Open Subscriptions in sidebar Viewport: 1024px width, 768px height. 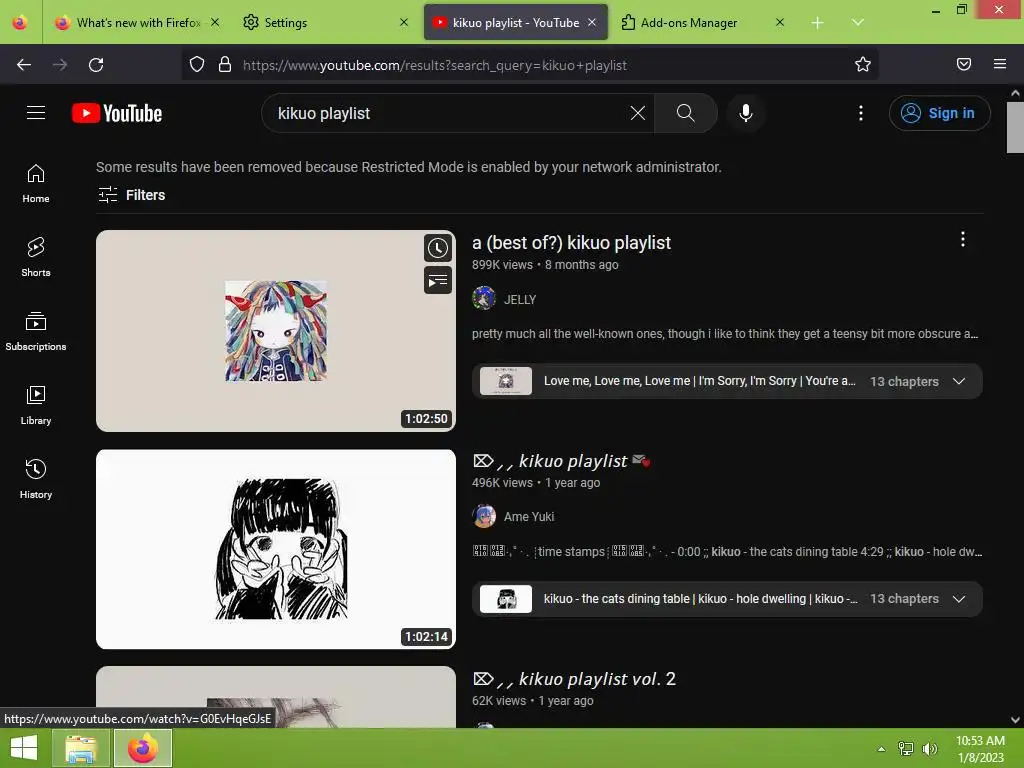point(36,331)
